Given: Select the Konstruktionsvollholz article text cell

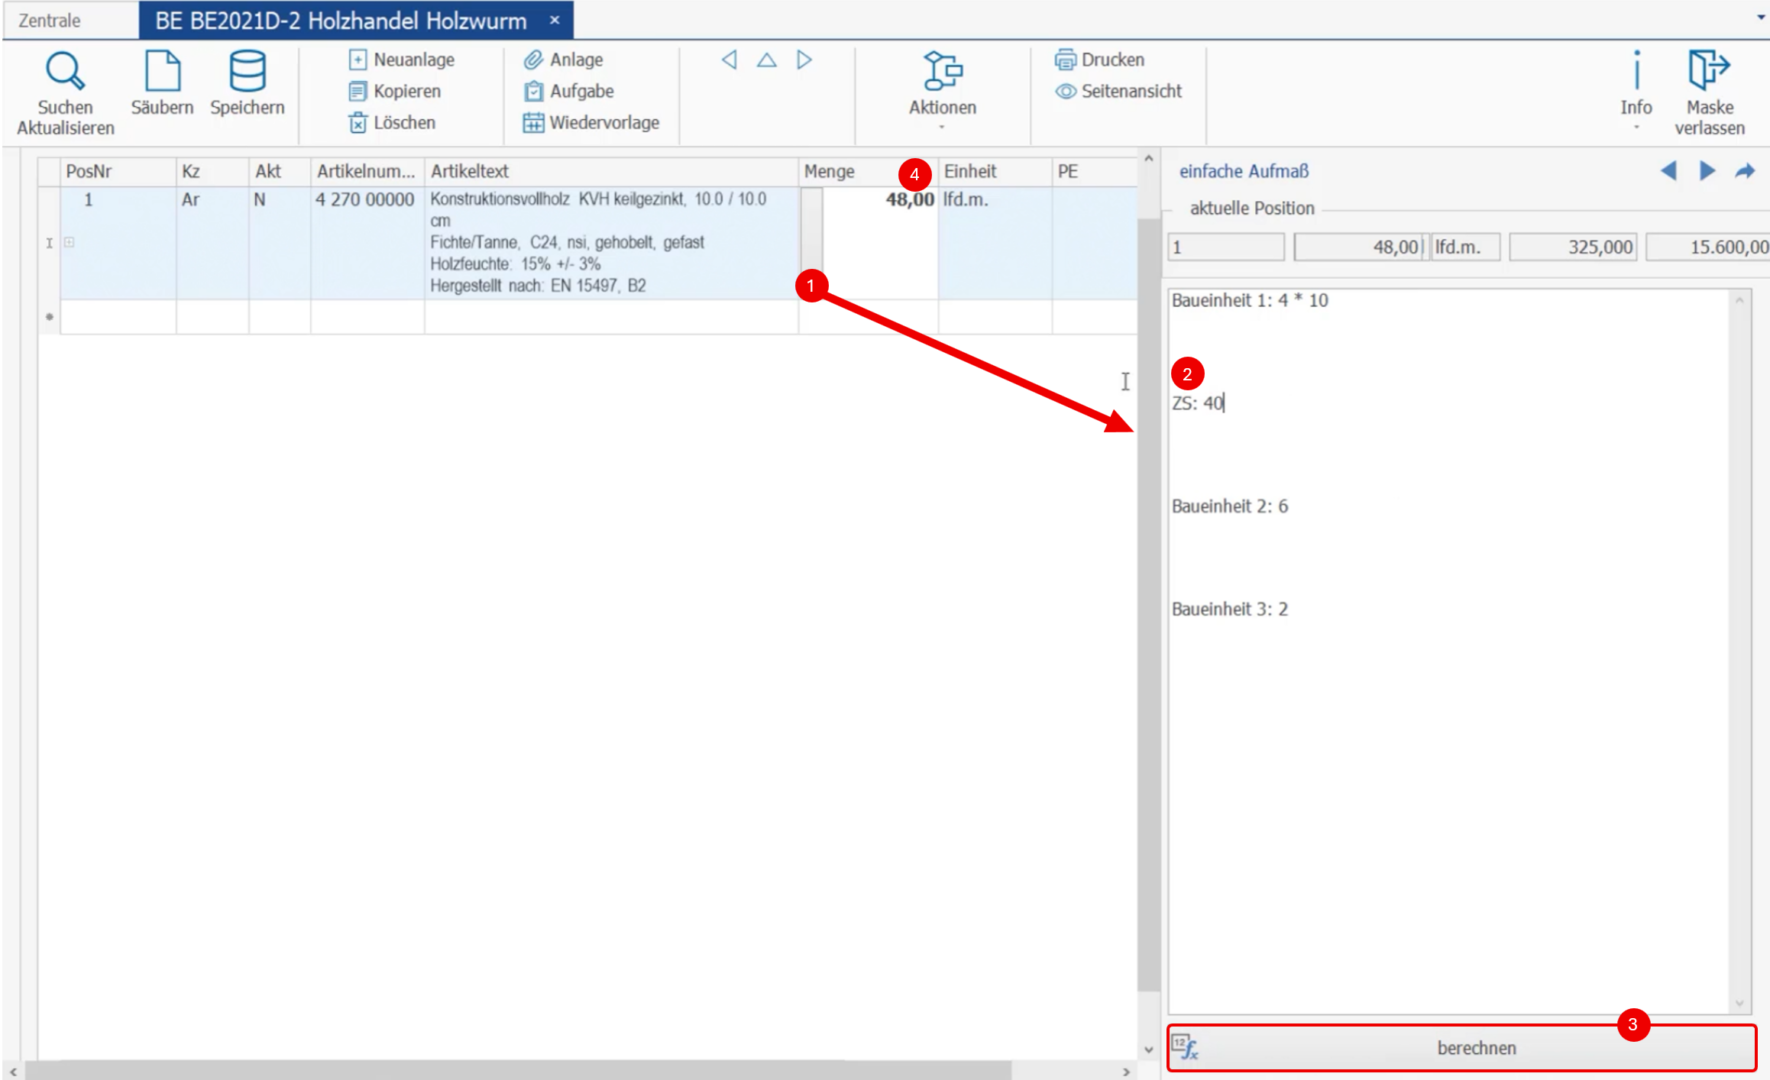Looking at the screenshot, I should 611,243.
